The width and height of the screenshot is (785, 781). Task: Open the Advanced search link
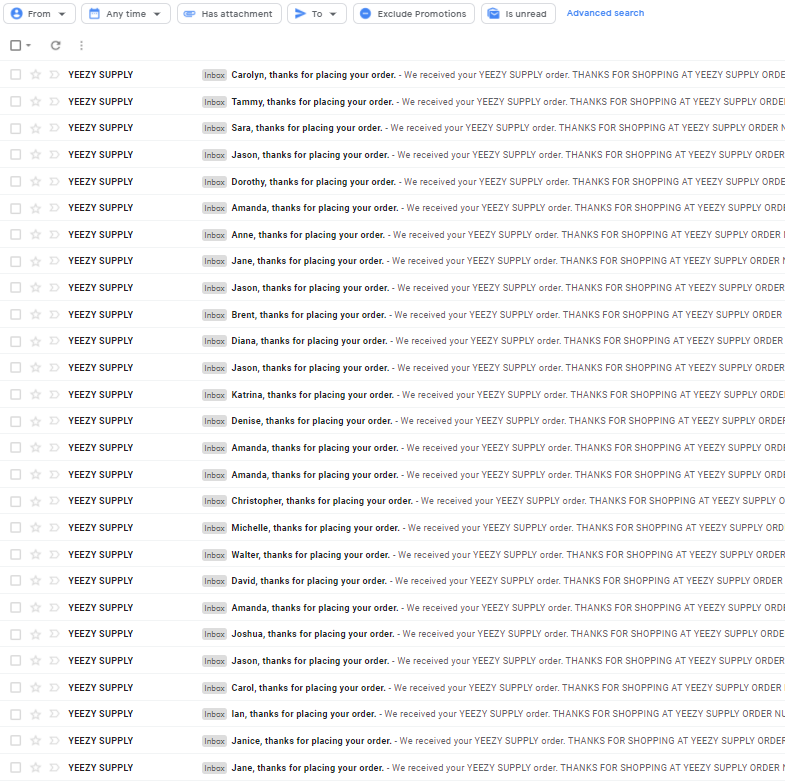point(605,13)
